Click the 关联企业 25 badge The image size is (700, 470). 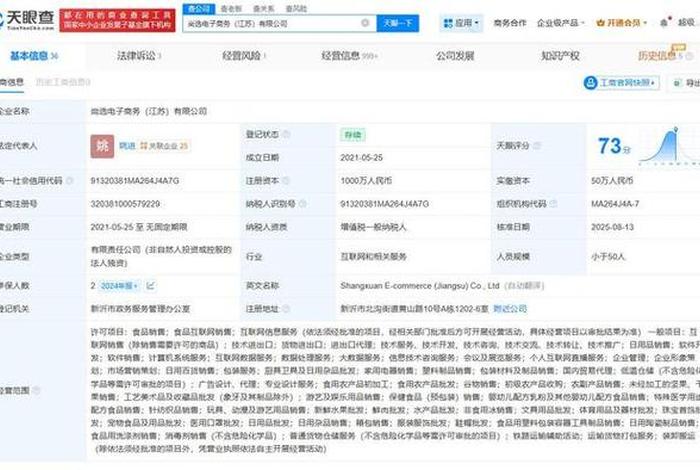(164, 146)
